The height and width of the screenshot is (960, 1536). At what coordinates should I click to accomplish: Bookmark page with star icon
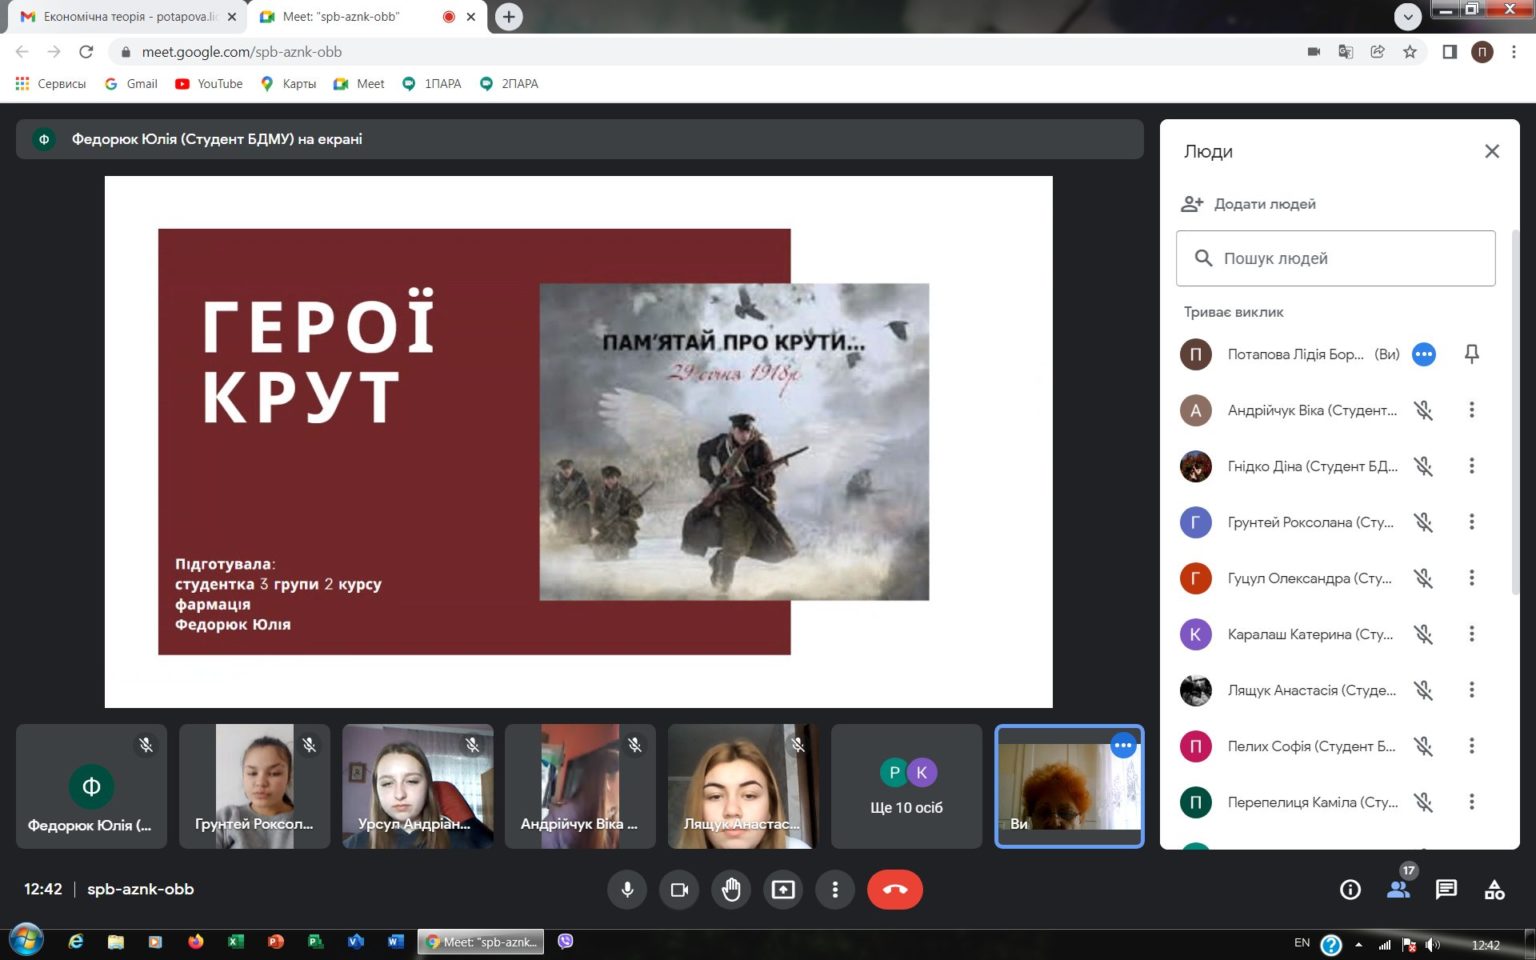click(1410, 52)
